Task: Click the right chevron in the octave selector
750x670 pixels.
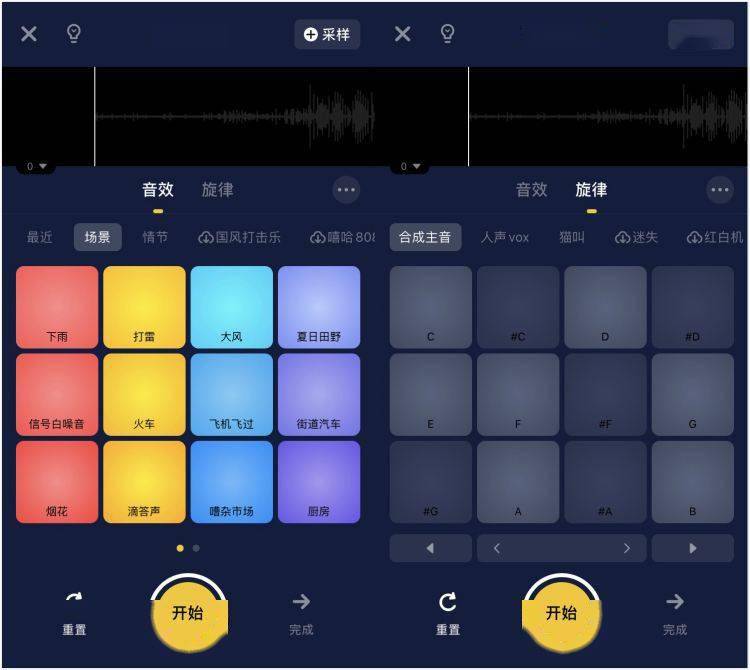Action: click(627, 548)
